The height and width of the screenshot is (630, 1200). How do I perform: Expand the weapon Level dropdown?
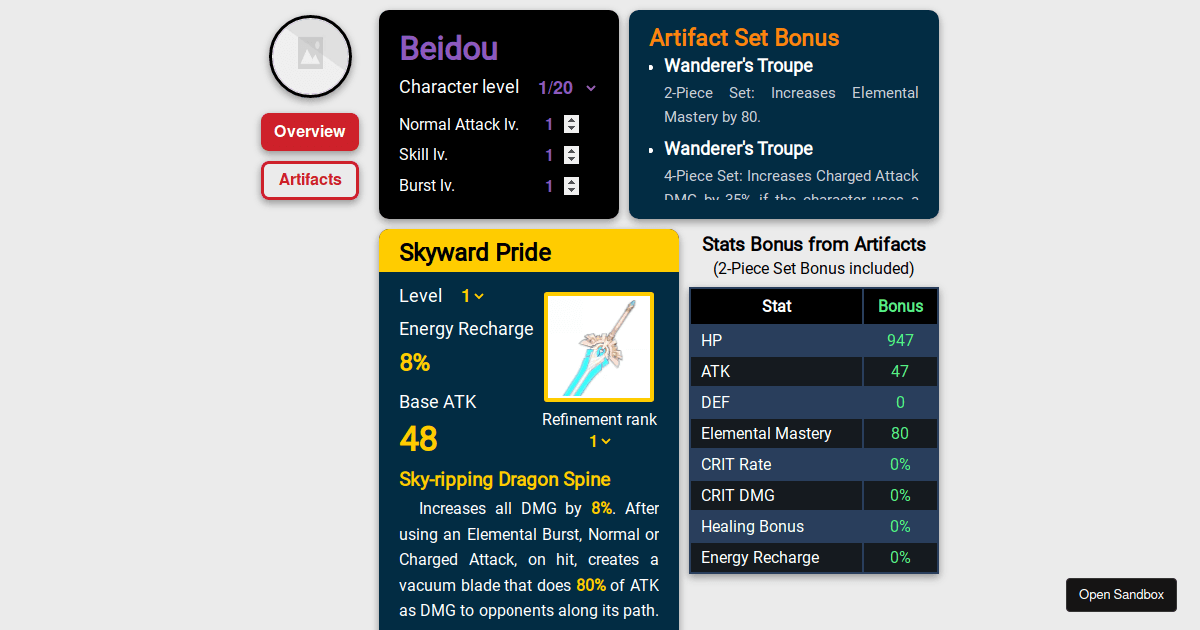tap(472, 296)
